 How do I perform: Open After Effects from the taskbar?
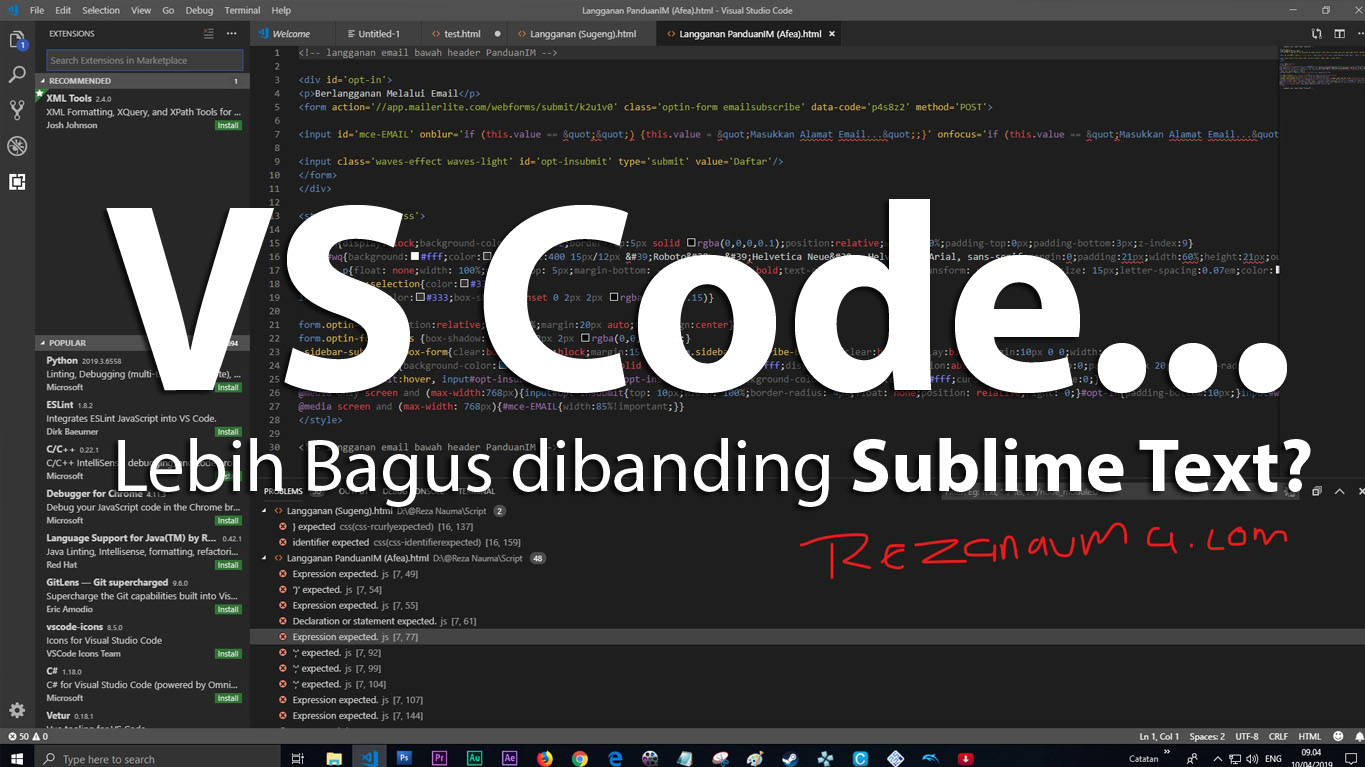[x=509, y=758]
